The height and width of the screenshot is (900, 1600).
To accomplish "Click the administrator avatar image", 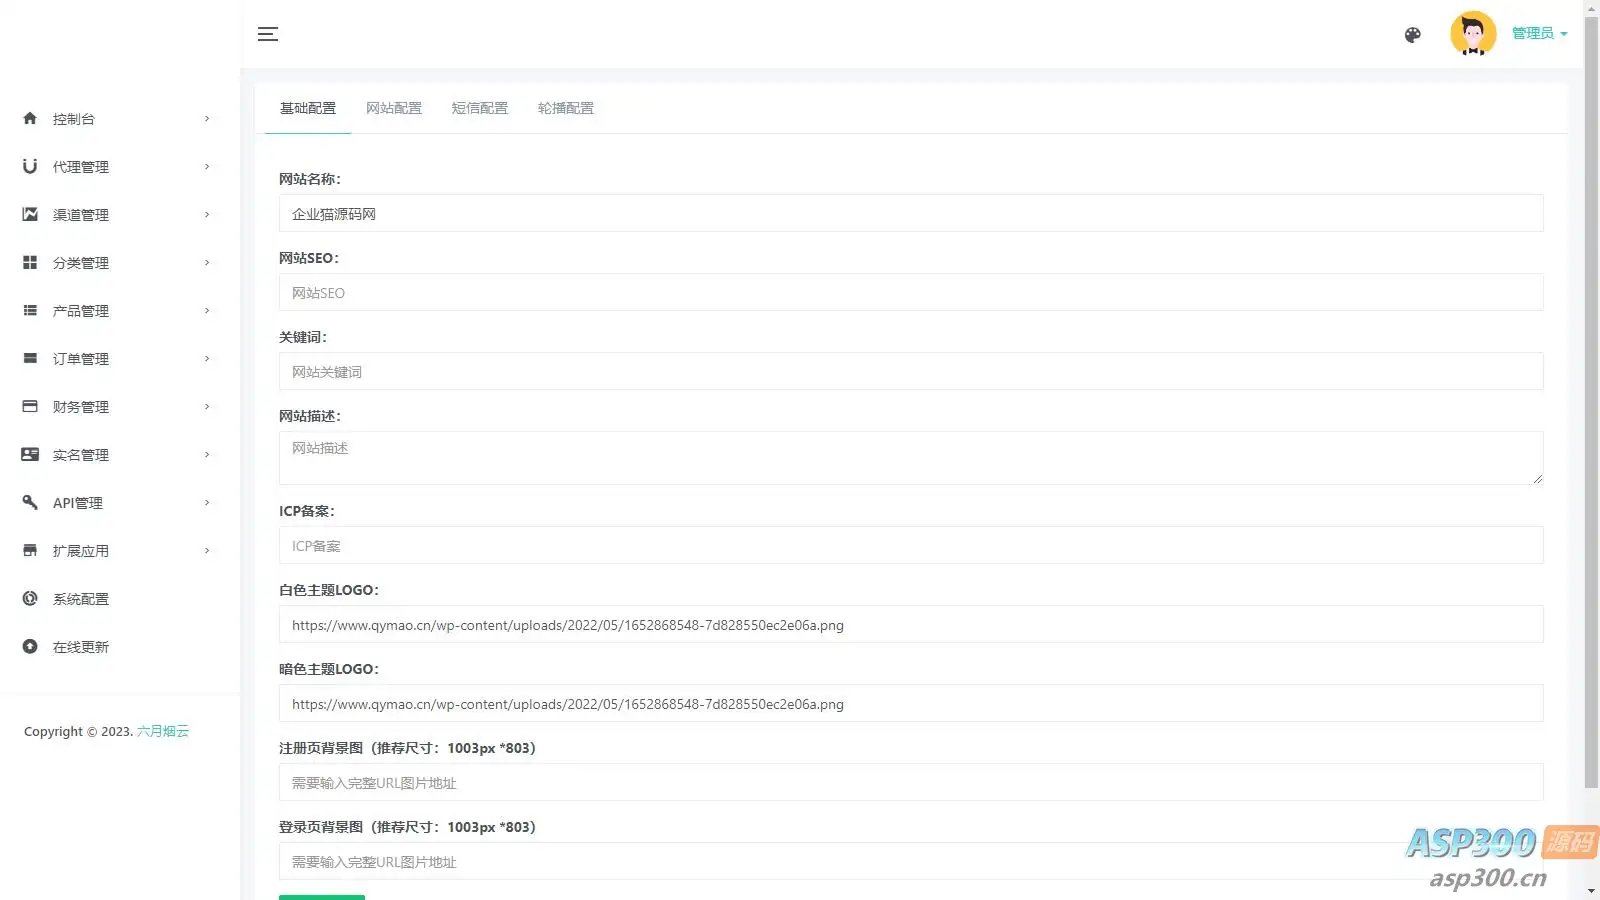I will pos(1473,34).
